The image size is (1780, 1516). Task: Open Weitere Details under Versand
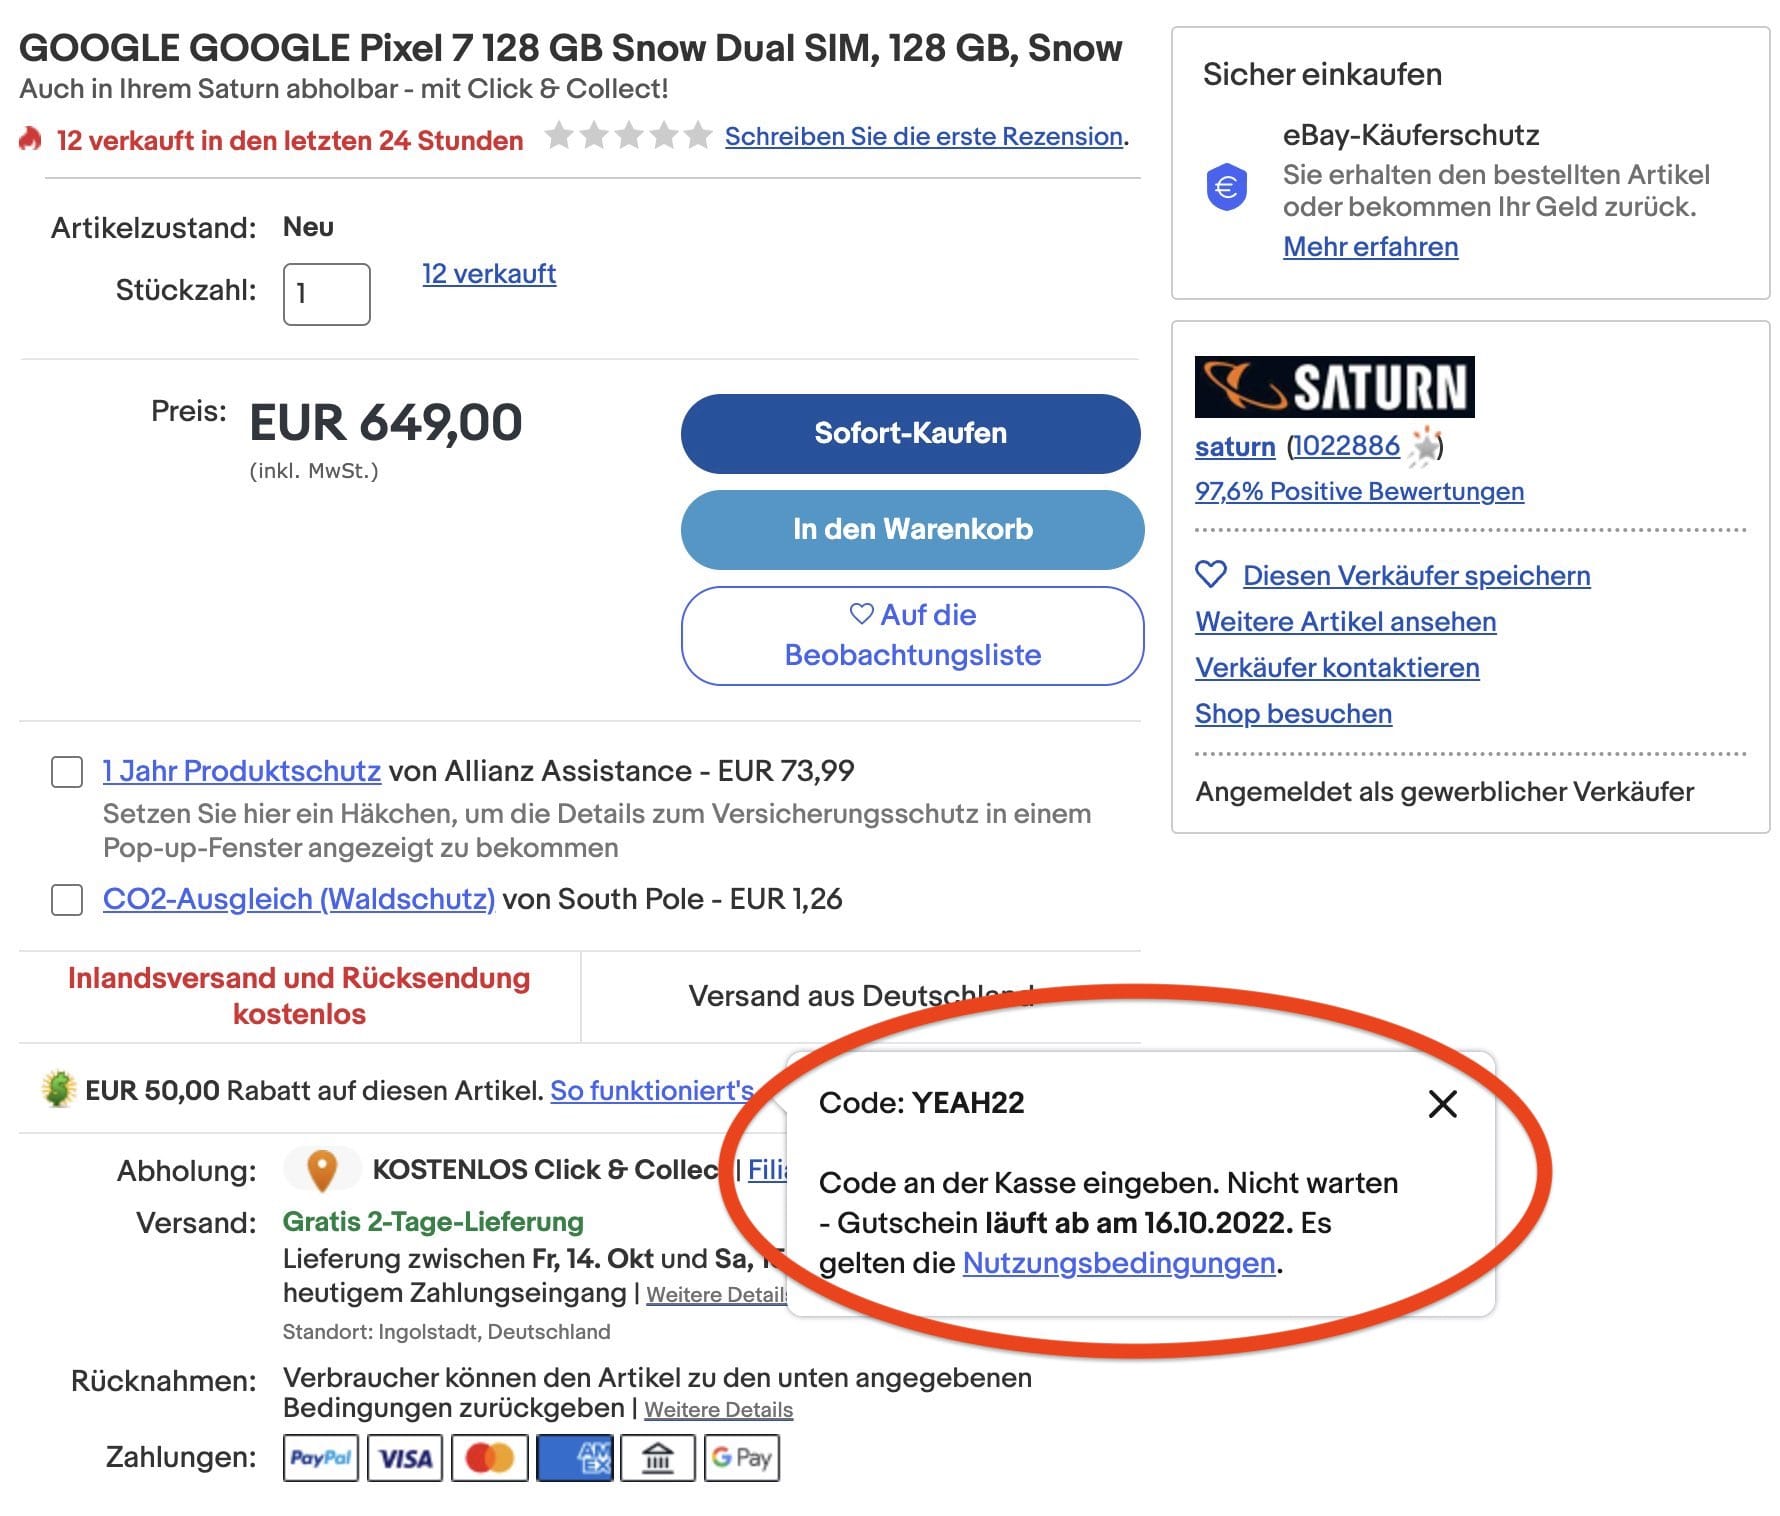tap(717, 1294)
